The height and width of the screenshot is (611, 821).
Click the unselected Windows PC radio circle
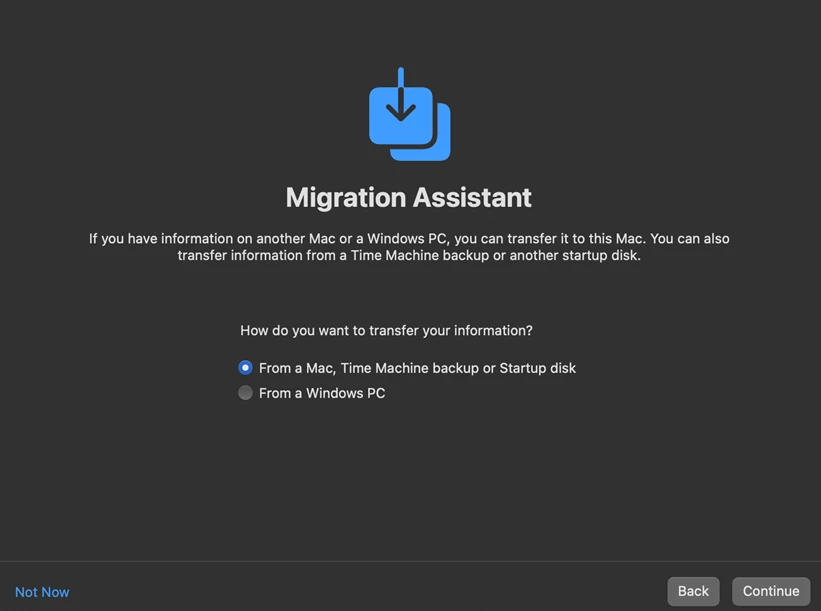click(x=245, y=393)
